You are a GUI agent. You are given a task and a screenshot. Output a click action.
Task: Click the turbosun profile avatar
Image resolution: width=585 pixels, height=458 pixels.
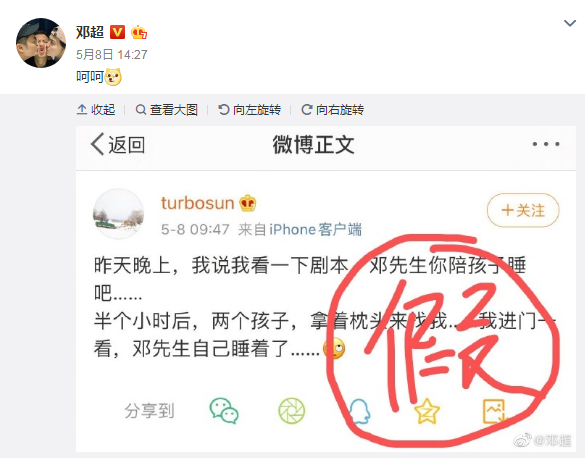[x=118, y=214]
